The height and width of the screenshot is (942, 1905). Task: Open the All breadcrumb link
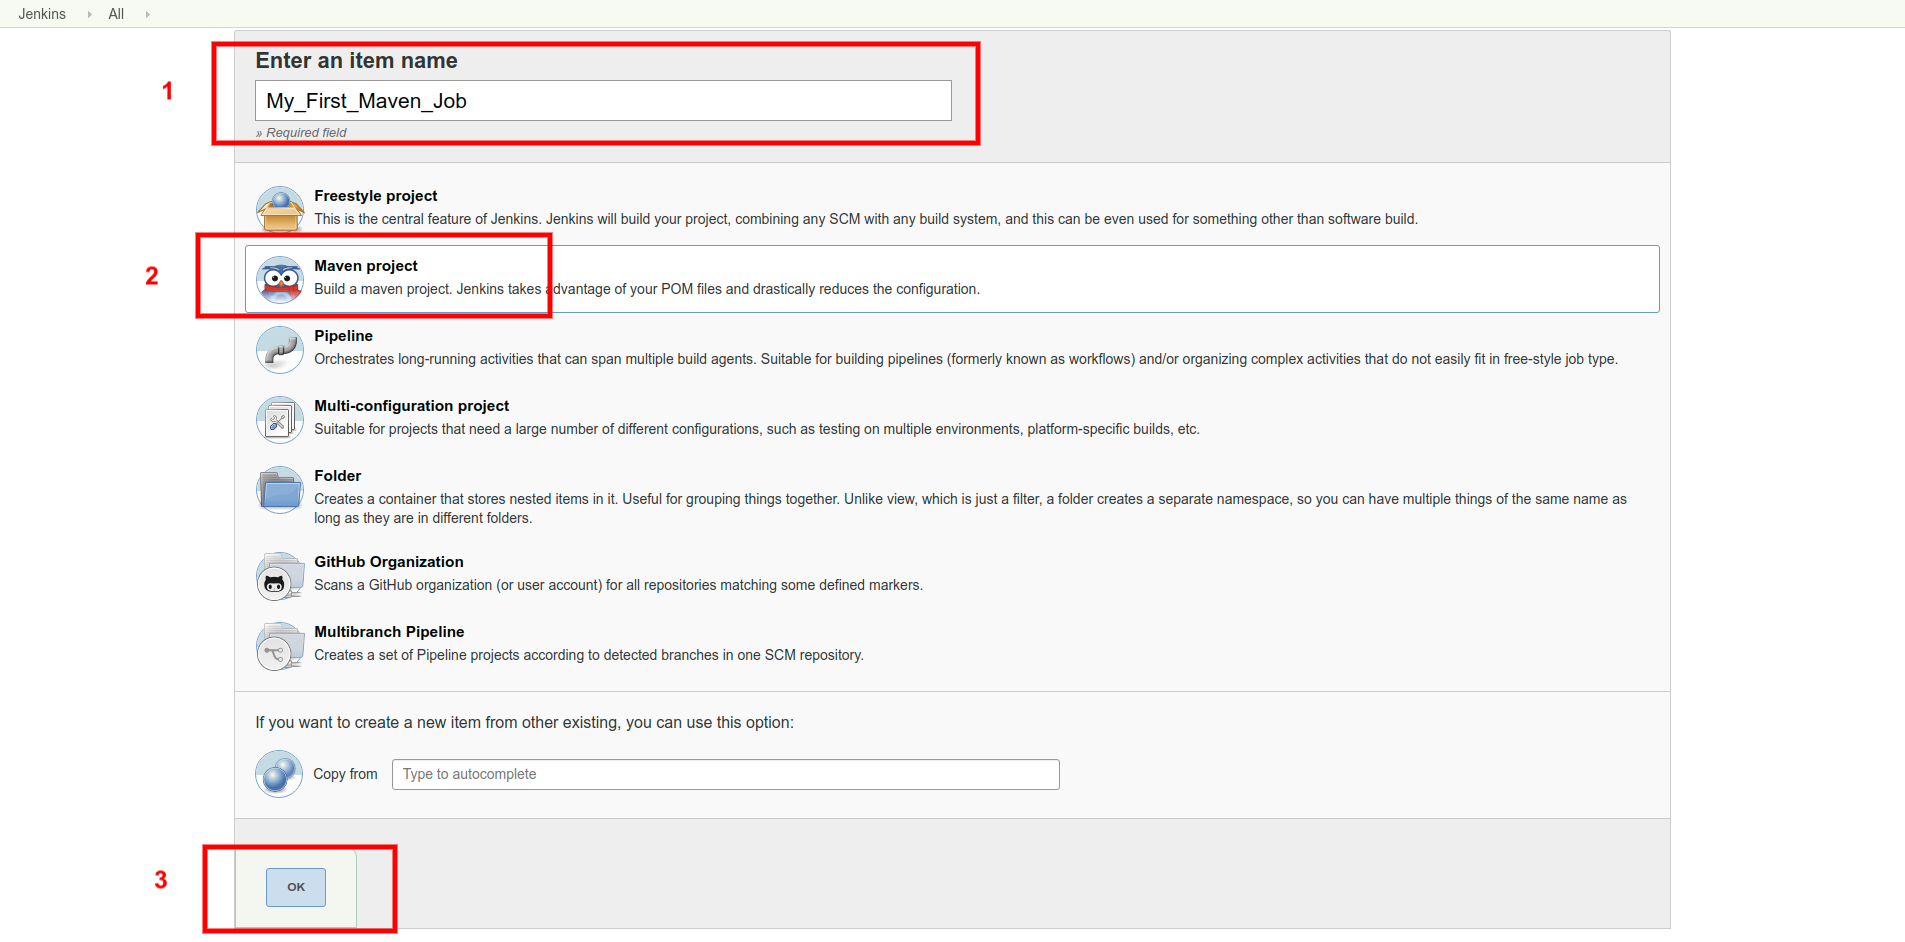click(x=116, y=14)
